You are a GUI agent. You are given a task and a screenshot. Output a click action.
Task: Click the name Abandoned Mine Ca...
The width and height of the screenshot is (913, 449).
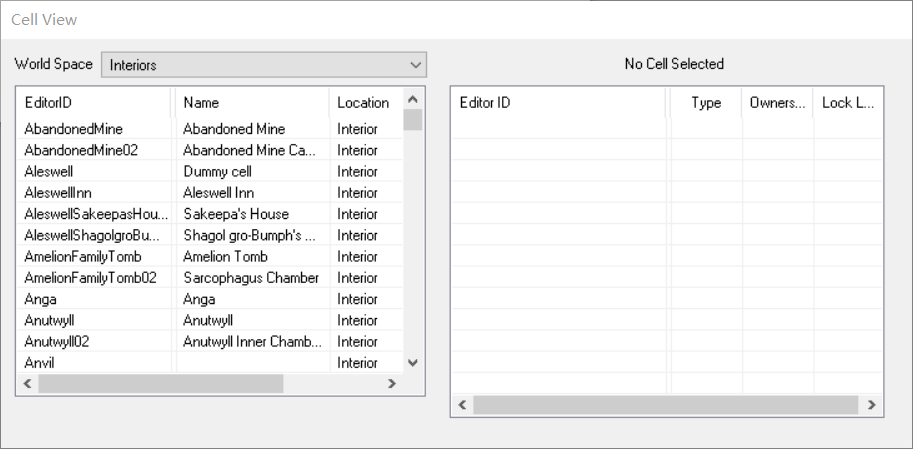249,150
